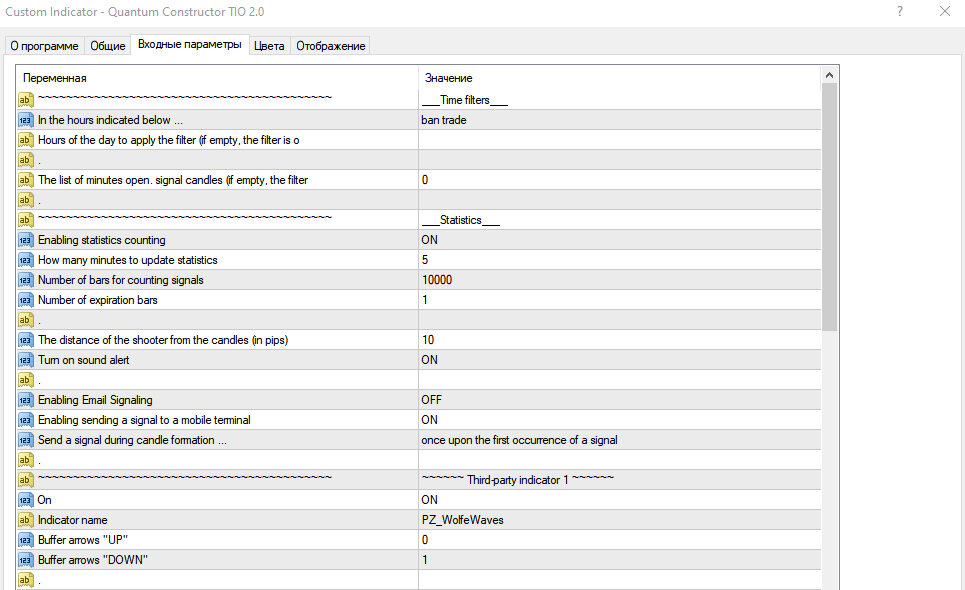
Task: Click the vertical scrollbar thumb of the parameter list
Action: (829, 207)
